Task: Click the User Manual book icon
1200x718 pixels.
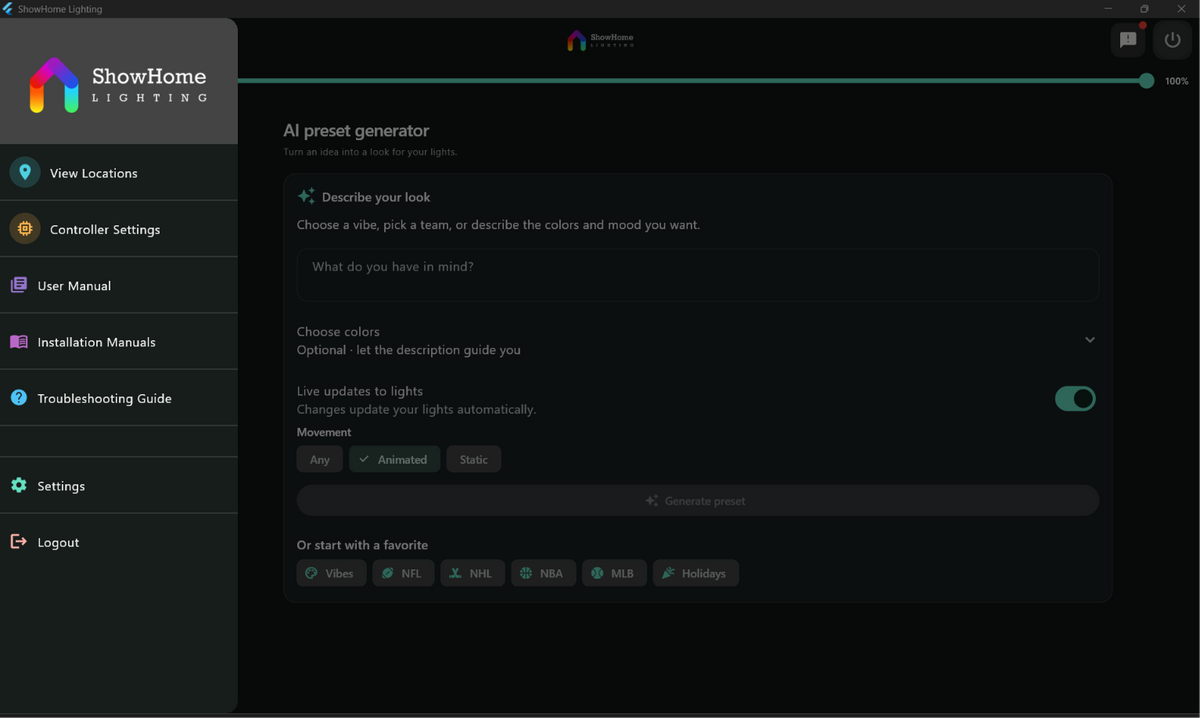Action: pos(19,285)
